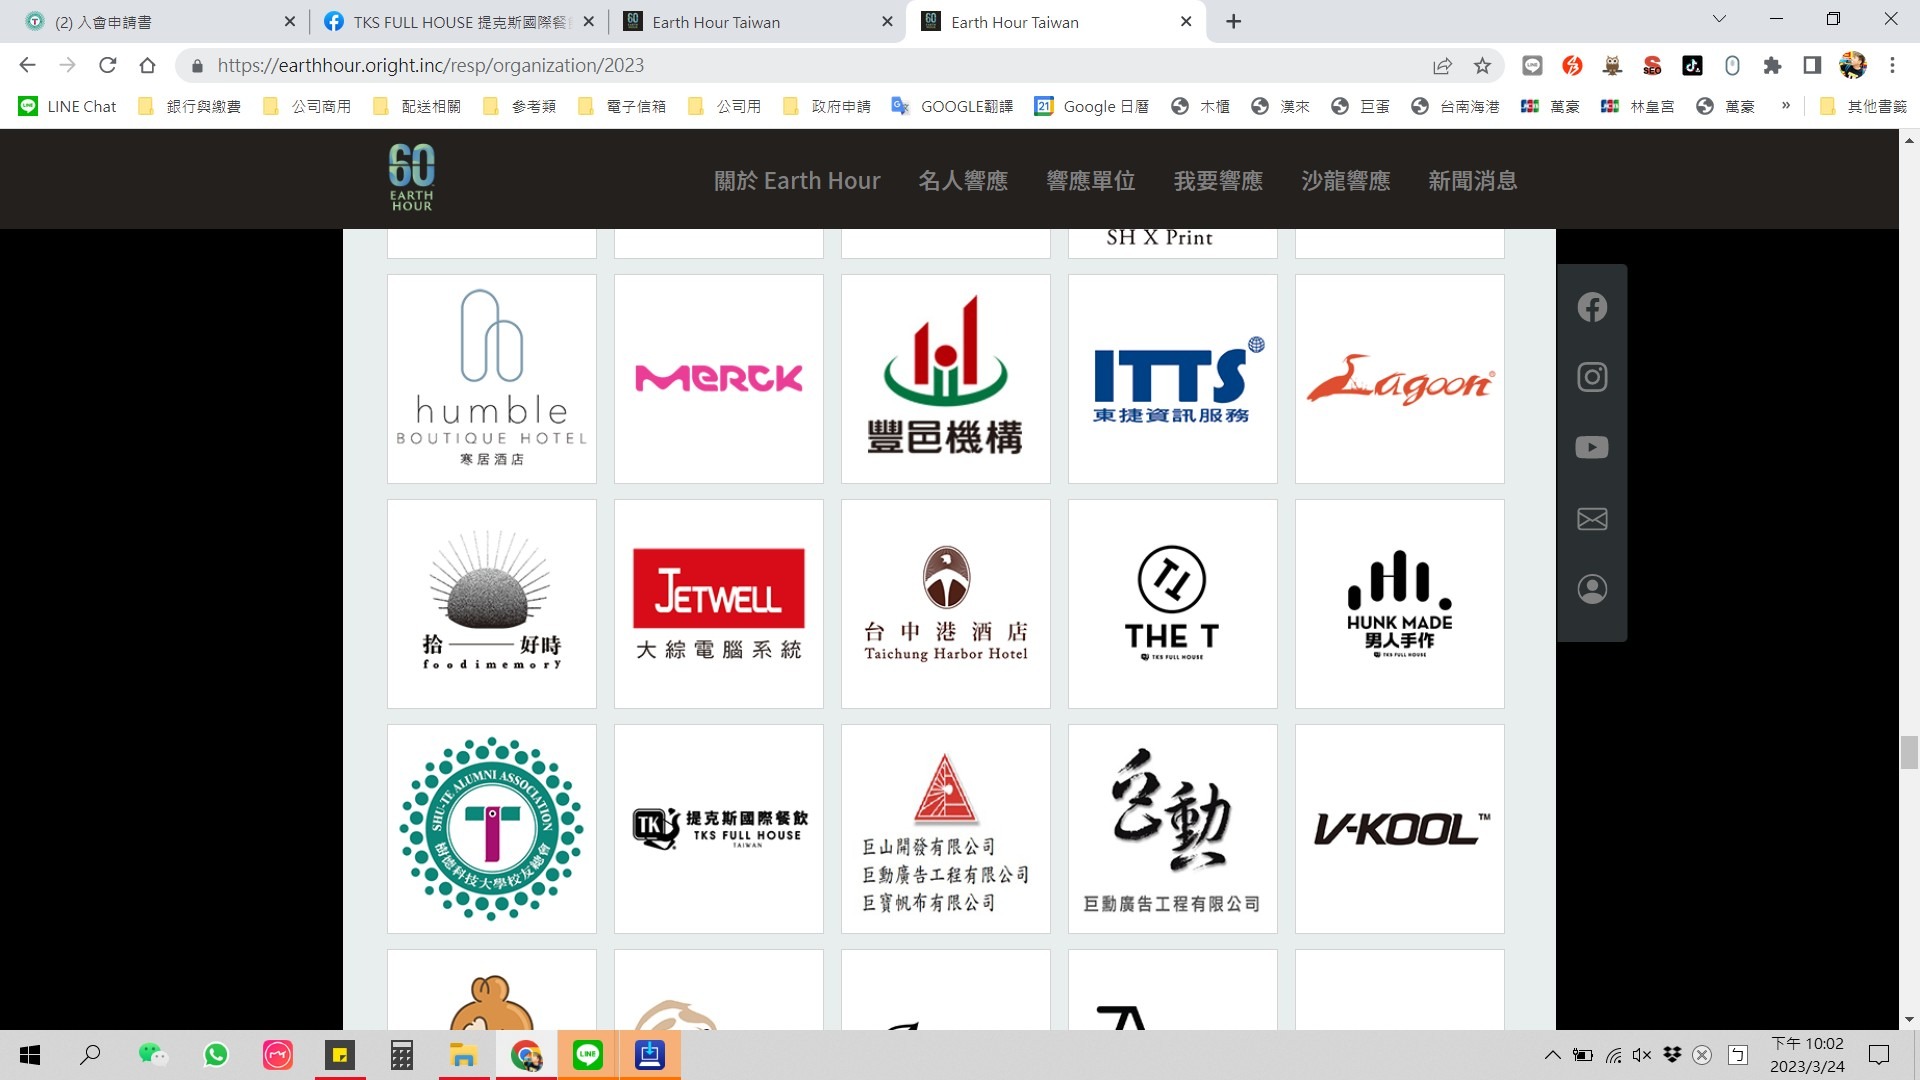This screenshot has width=1920, height=1080.
Task: Click the address bar dropdown expander
Action: click(x=1716, y=20)
